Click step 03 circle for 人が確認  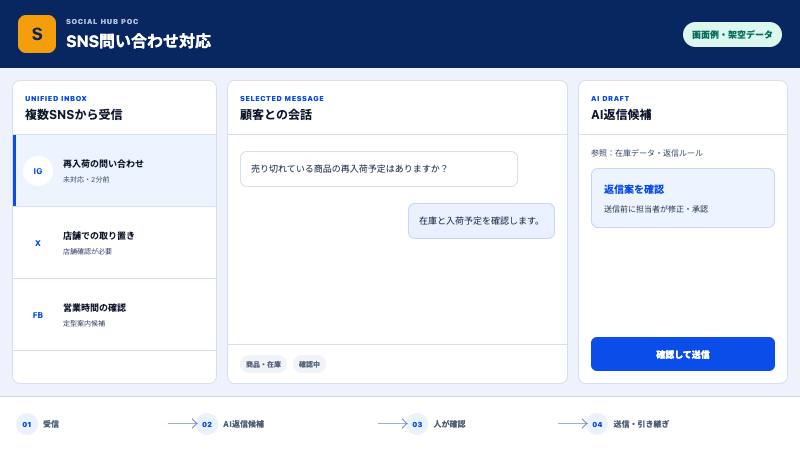[417, 424]
